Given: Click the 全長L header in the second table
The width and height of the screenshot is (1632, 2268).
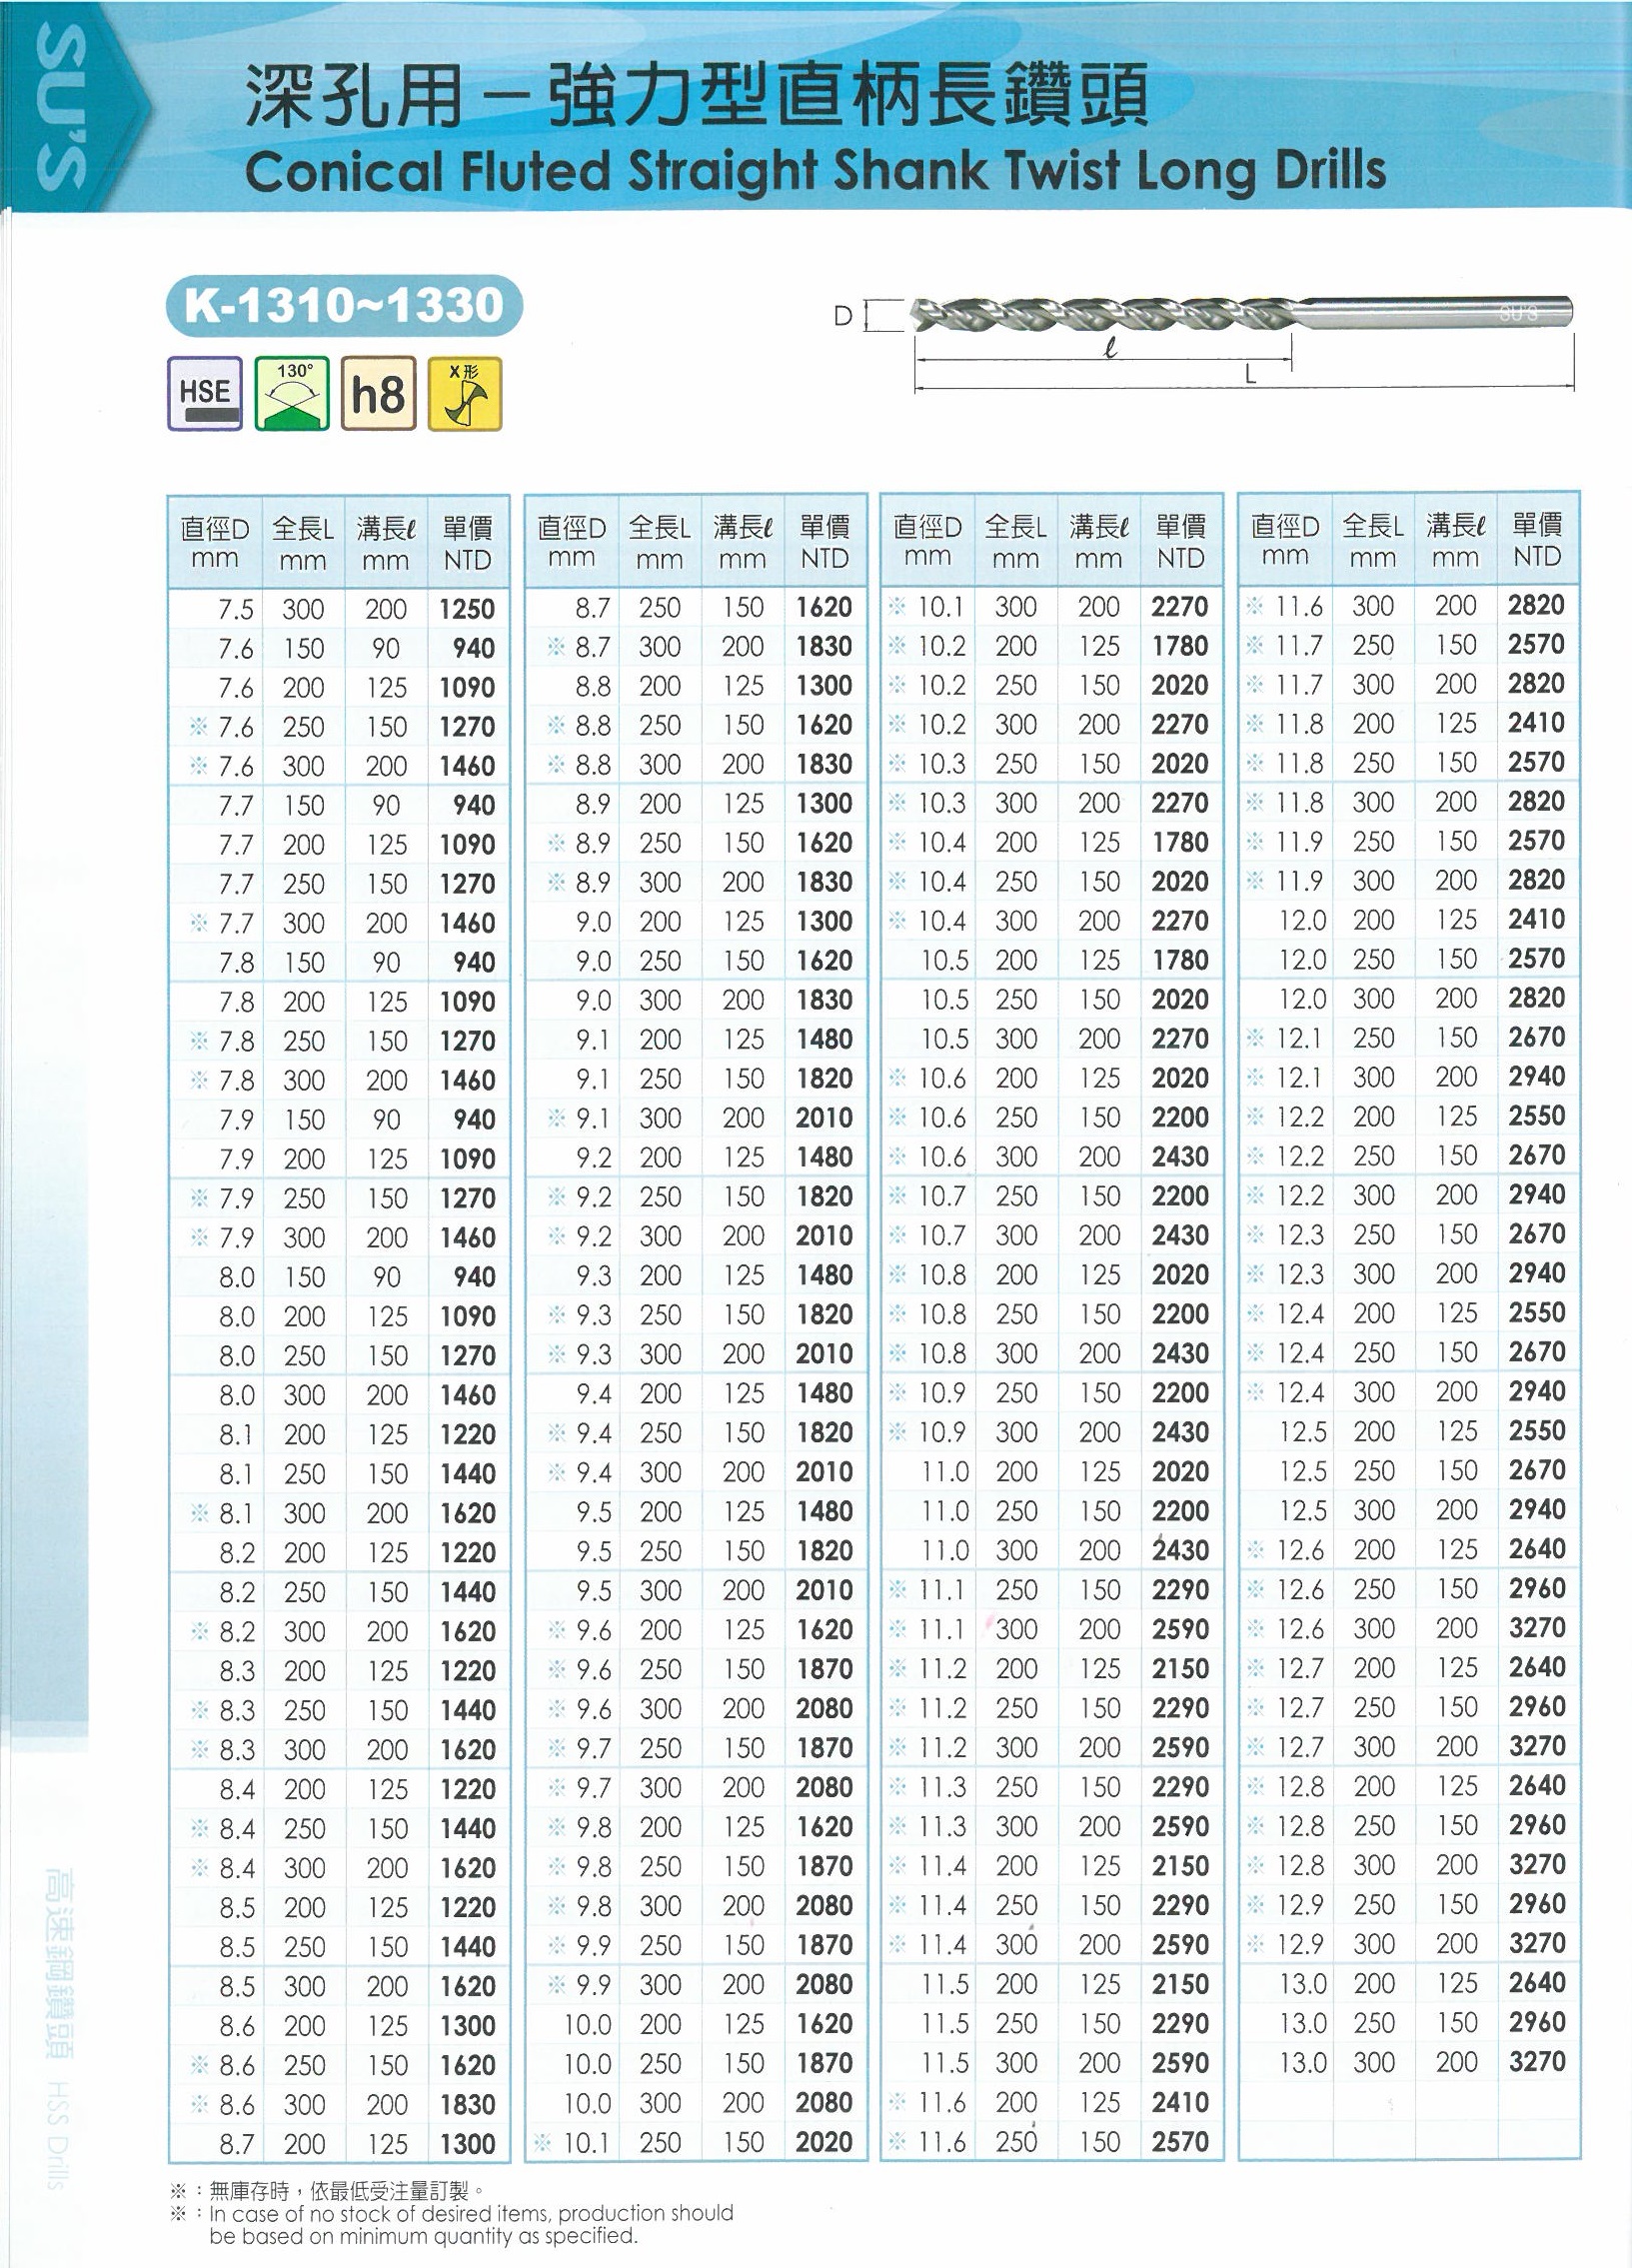Looking at the screenshot, I should coord(659,542).
